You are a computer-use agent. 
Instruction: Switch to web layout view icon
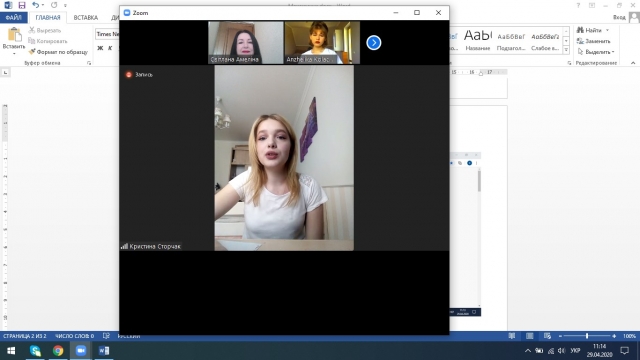[547, 336]
